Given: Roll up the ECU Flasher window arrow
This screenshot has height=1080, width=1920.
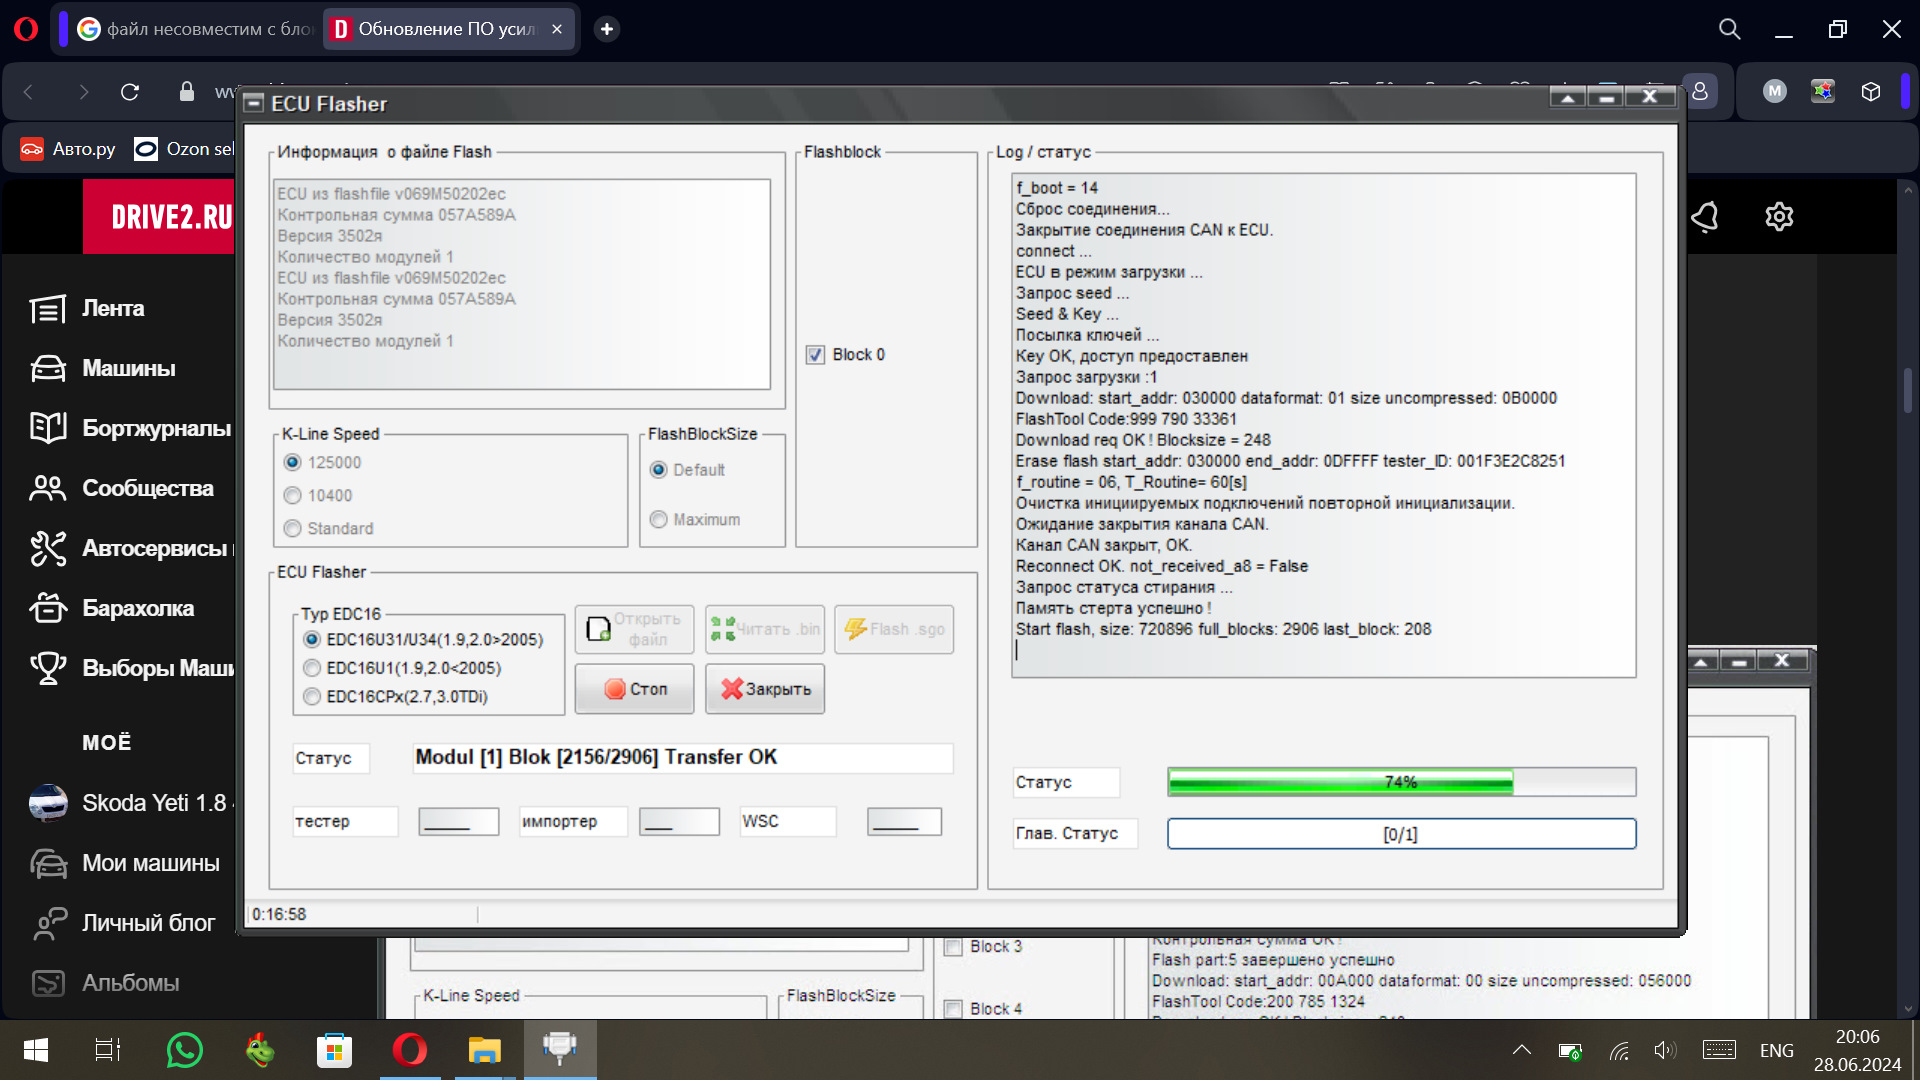Looking at the screenshot, I should pos(1567,97).
